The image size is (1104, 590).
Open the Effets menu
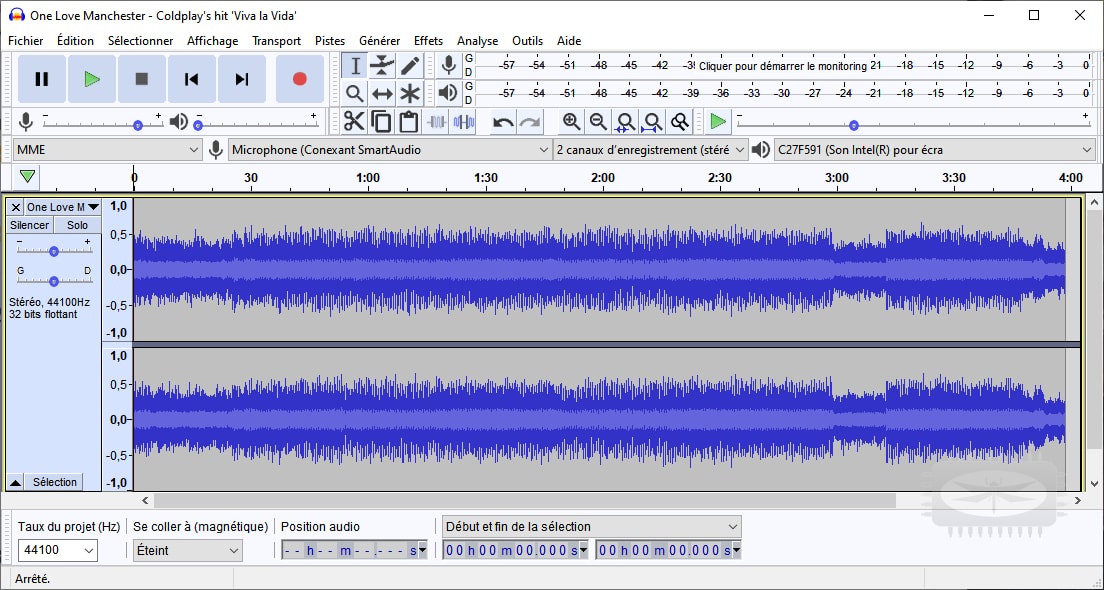pos(428,41)
